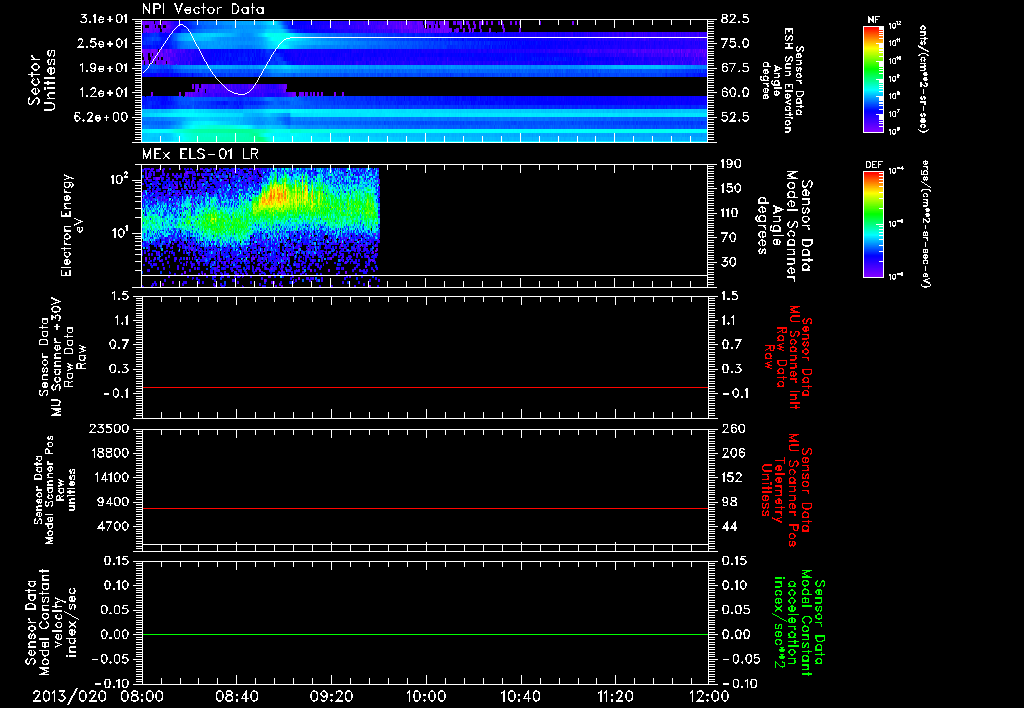This screenshot has width=1024, height=708.
Task: Click the red hot spot in ELS spectrogram
Action: [x=278, y=194]
